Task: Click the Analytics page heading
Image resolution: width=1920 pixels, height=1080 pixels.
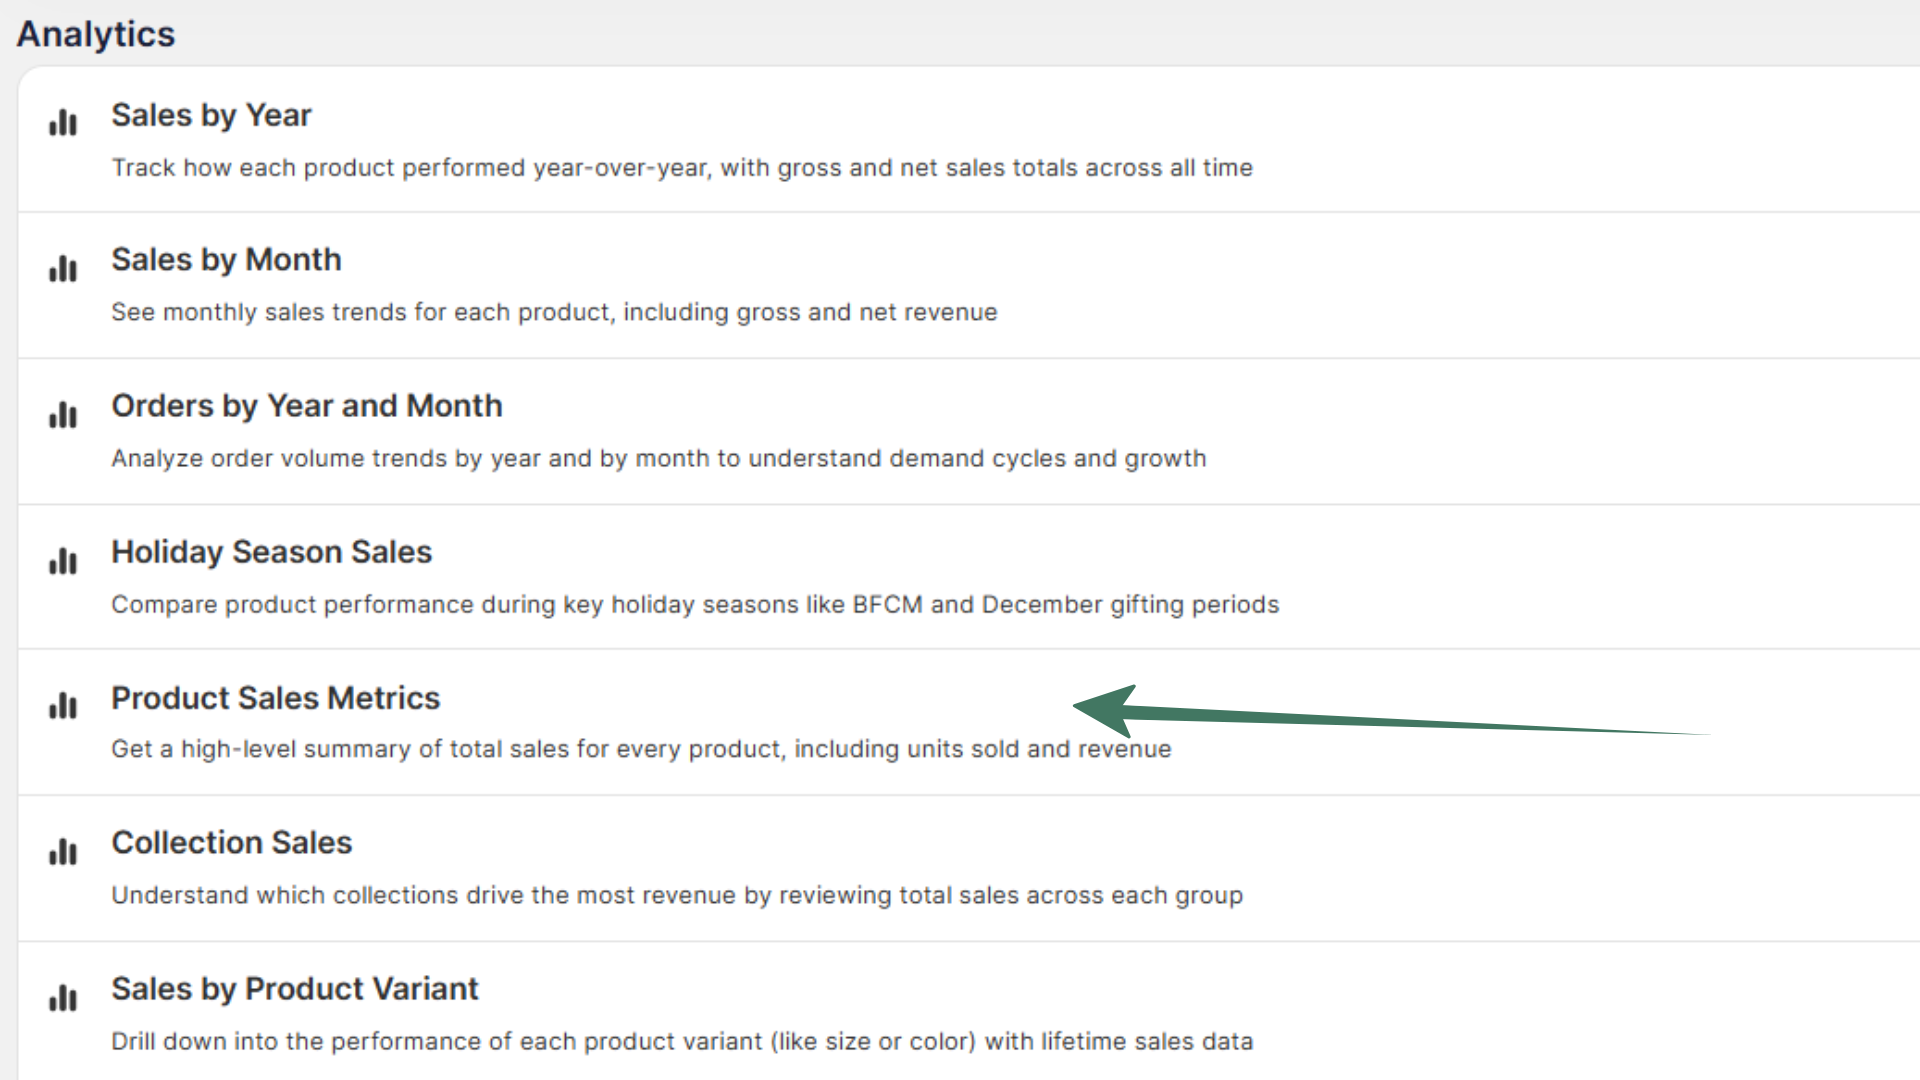Action: tap(95, 33)
